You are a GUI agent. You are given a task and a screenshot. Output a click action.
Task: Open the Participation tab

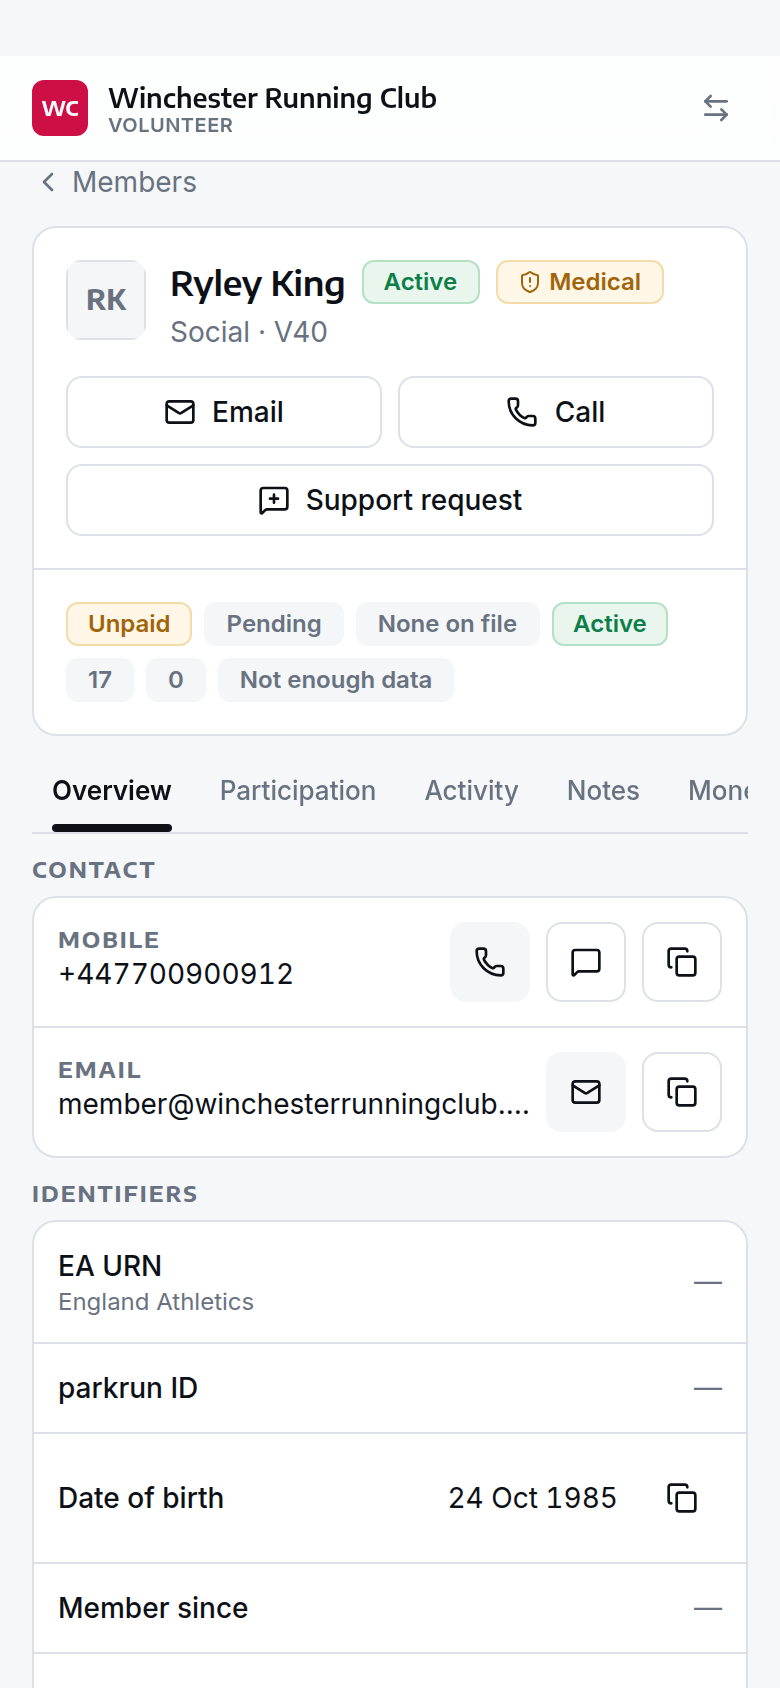298,791
